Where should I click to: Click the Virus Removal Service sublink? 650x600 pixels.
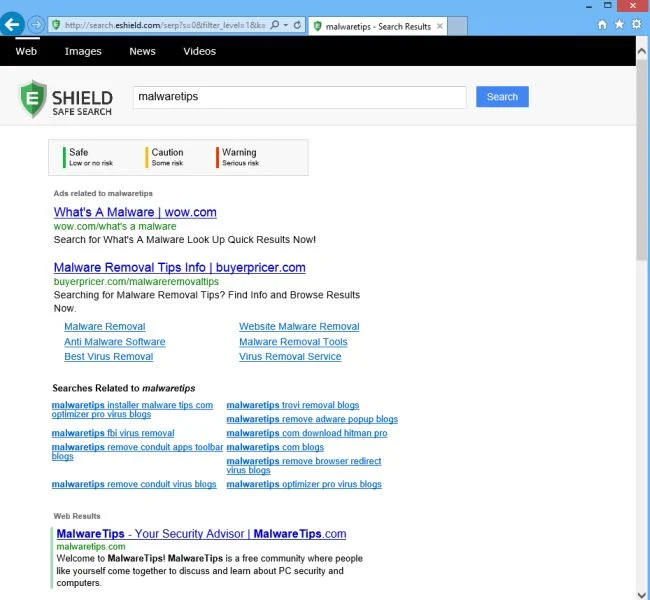(290, 357)
